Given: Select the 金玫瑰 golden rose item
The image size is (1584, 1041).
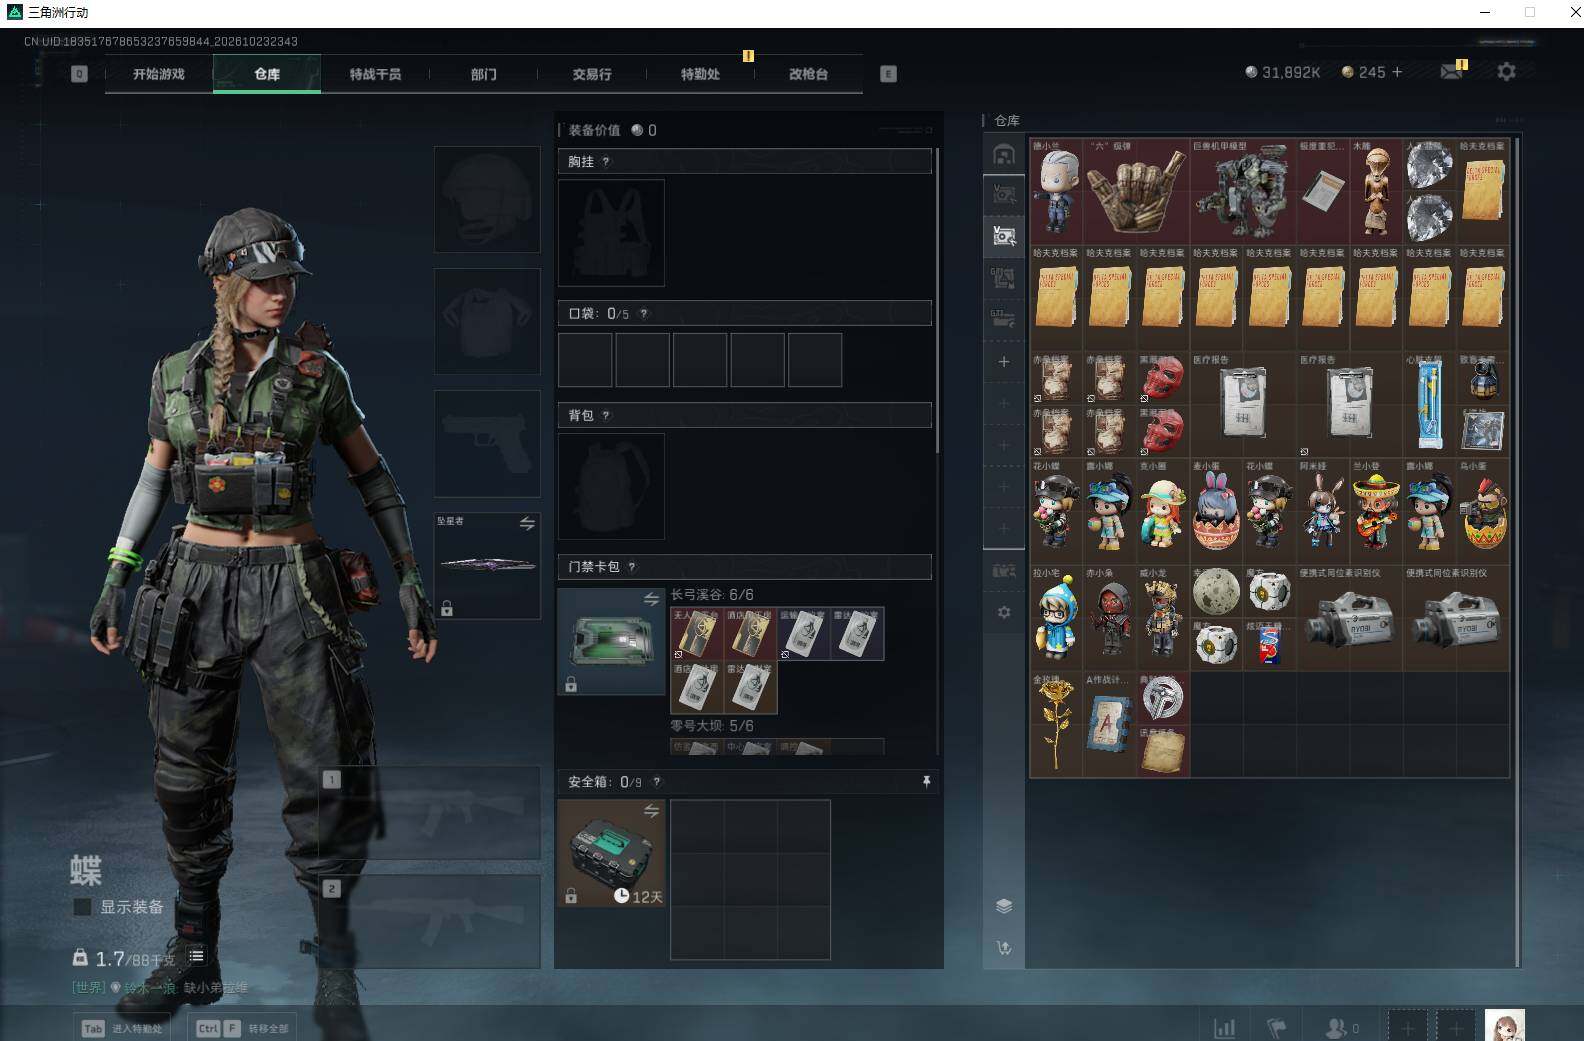Looking at the screenshot, I should click(x=1057, y=724).
